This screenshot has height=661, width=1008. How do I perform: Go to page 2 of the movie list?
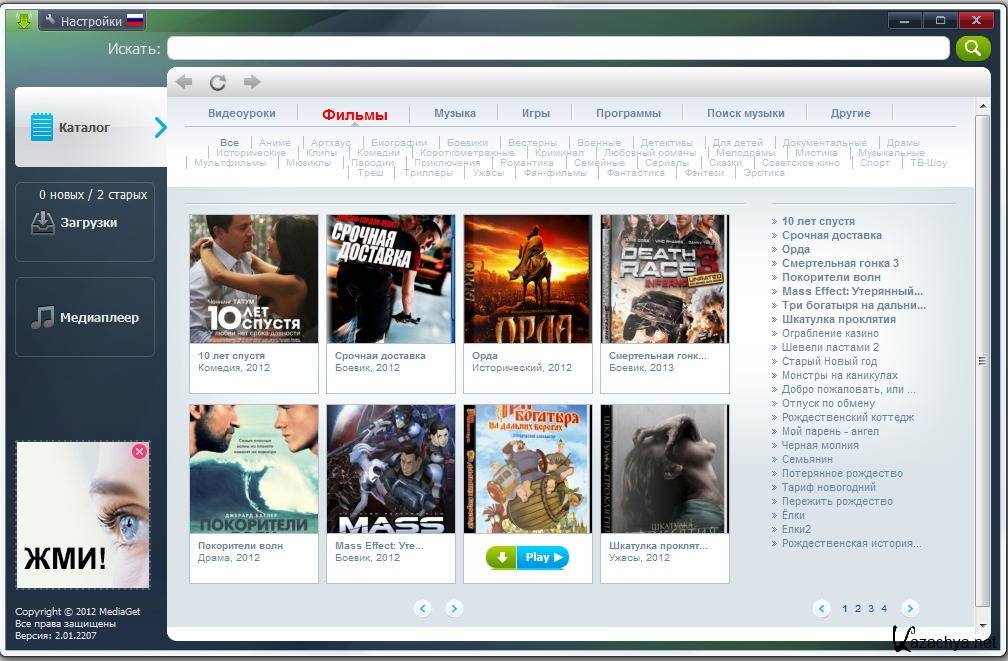pyautogui.click(x=858, y=608)
